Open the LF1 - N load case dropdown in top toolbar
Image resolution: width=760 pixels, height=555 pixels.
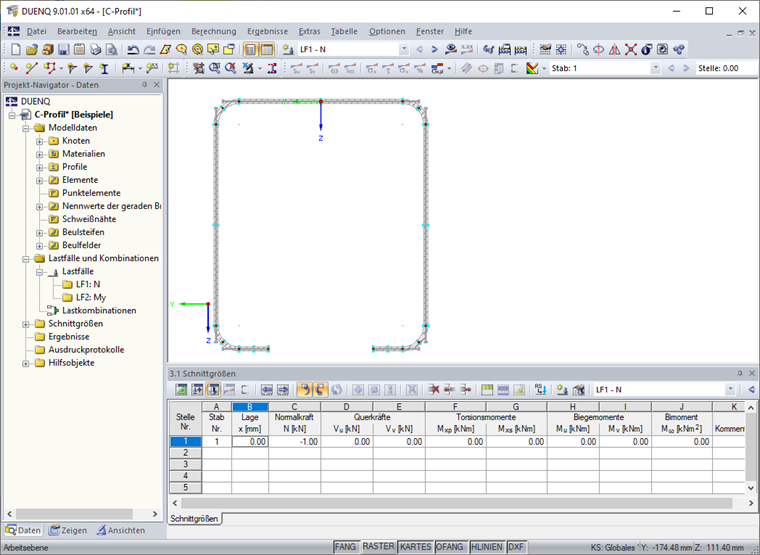click(404, 49)
